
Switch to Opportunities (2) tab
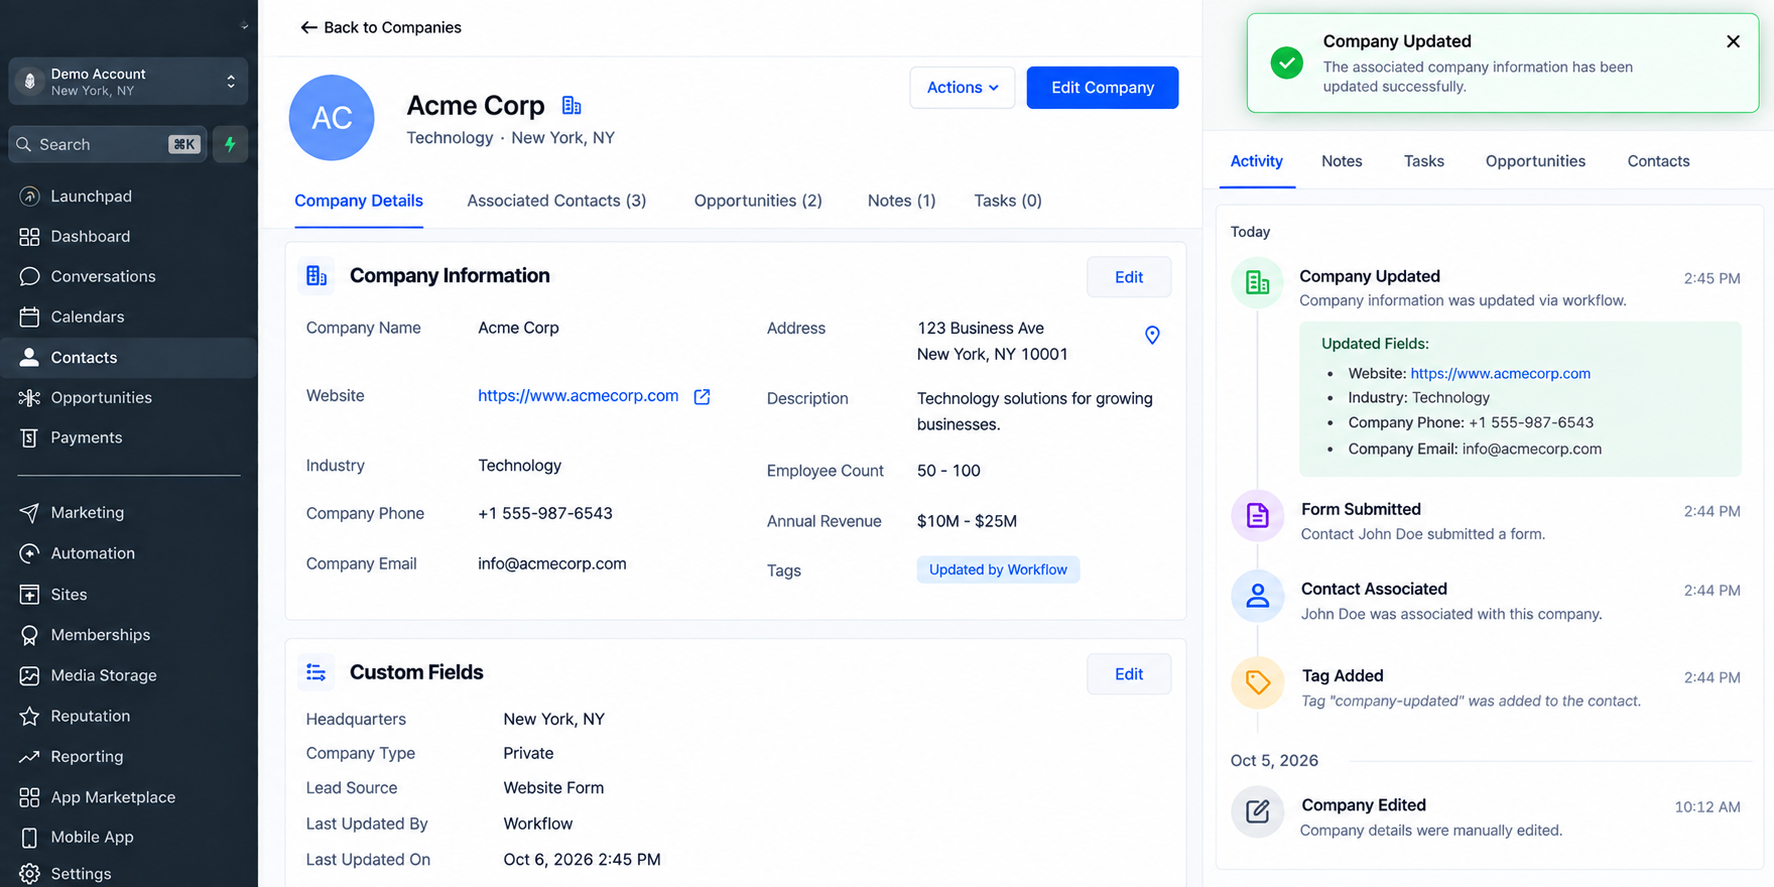[x=758, y=200]
